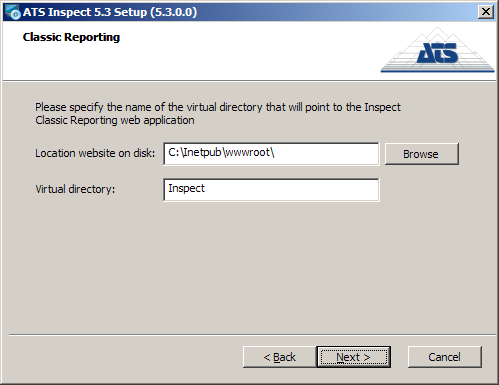Focus the Location website on disk field
499x385 pixels.
tap(271, 154)
